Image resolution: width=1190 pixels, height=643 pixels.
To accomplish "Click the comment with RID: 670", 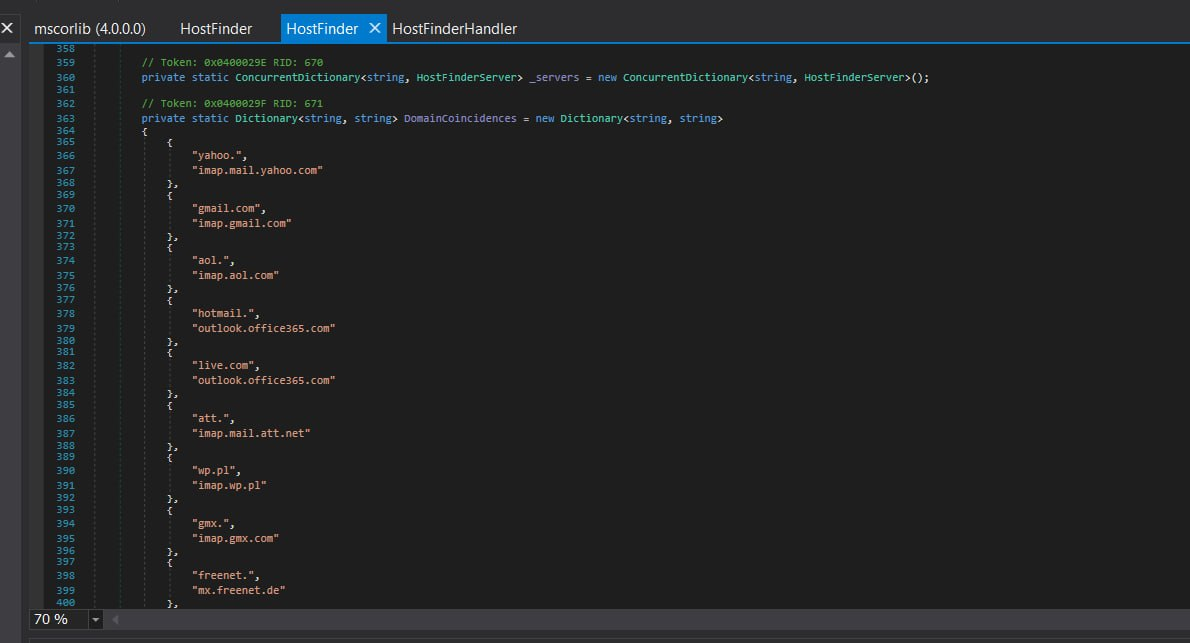I will 232,62.
